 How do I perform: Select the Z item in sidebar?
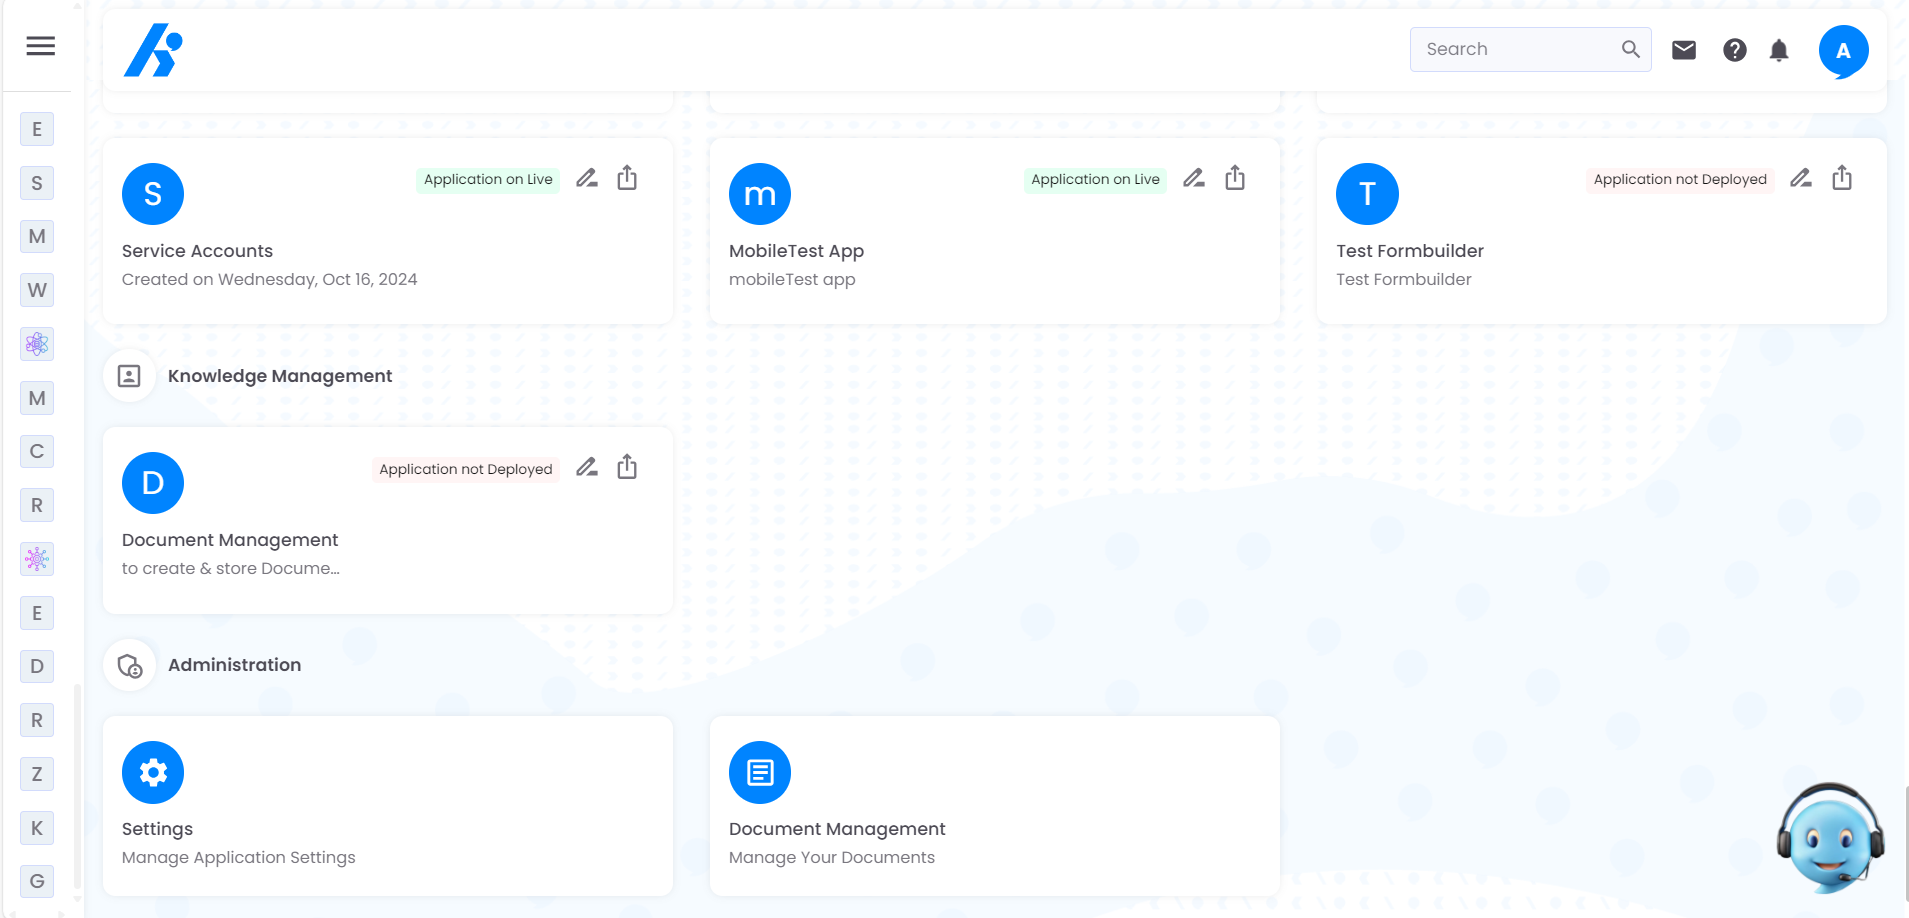click(37, 774)
